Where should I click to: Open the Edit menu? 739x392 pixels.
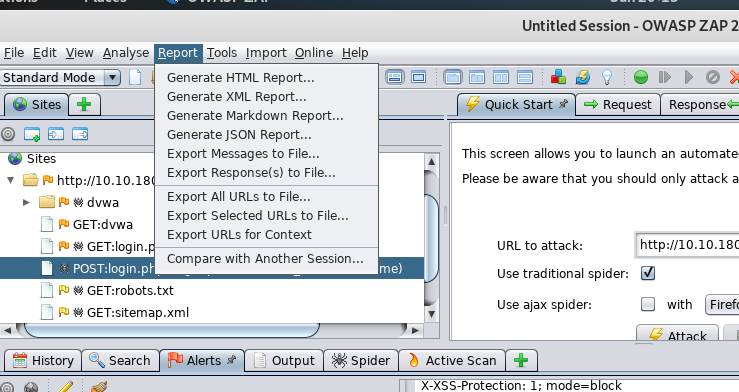coord(45,53)
